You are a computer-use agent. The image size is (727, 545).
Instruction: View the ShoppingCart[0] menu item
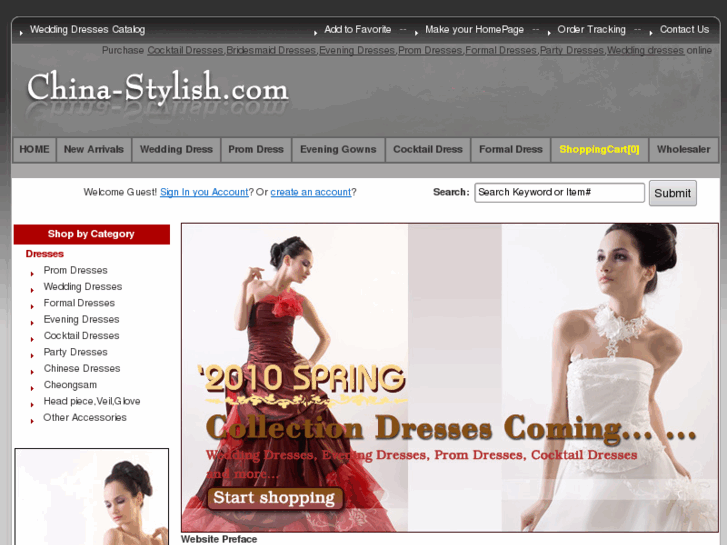[x=599, y=150]
